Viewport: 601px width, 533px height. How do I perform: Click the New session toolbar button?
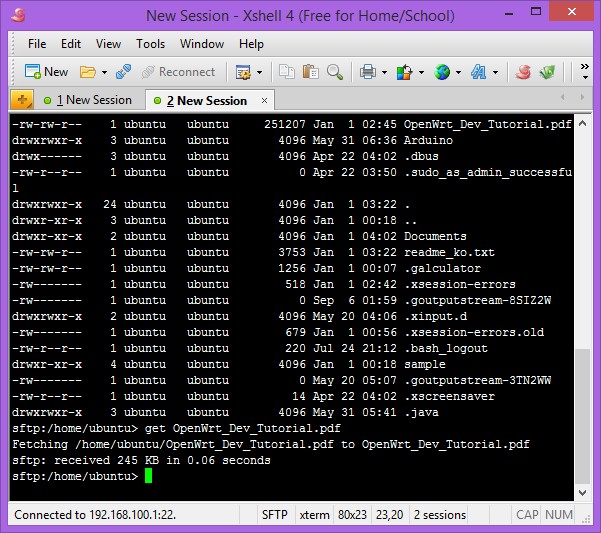tap(46, 72)
